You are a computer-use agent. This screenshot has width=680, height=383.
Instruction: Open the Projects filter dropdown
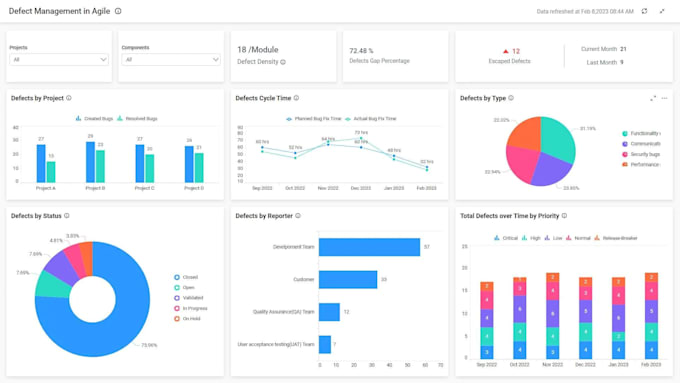coord(59,59)
